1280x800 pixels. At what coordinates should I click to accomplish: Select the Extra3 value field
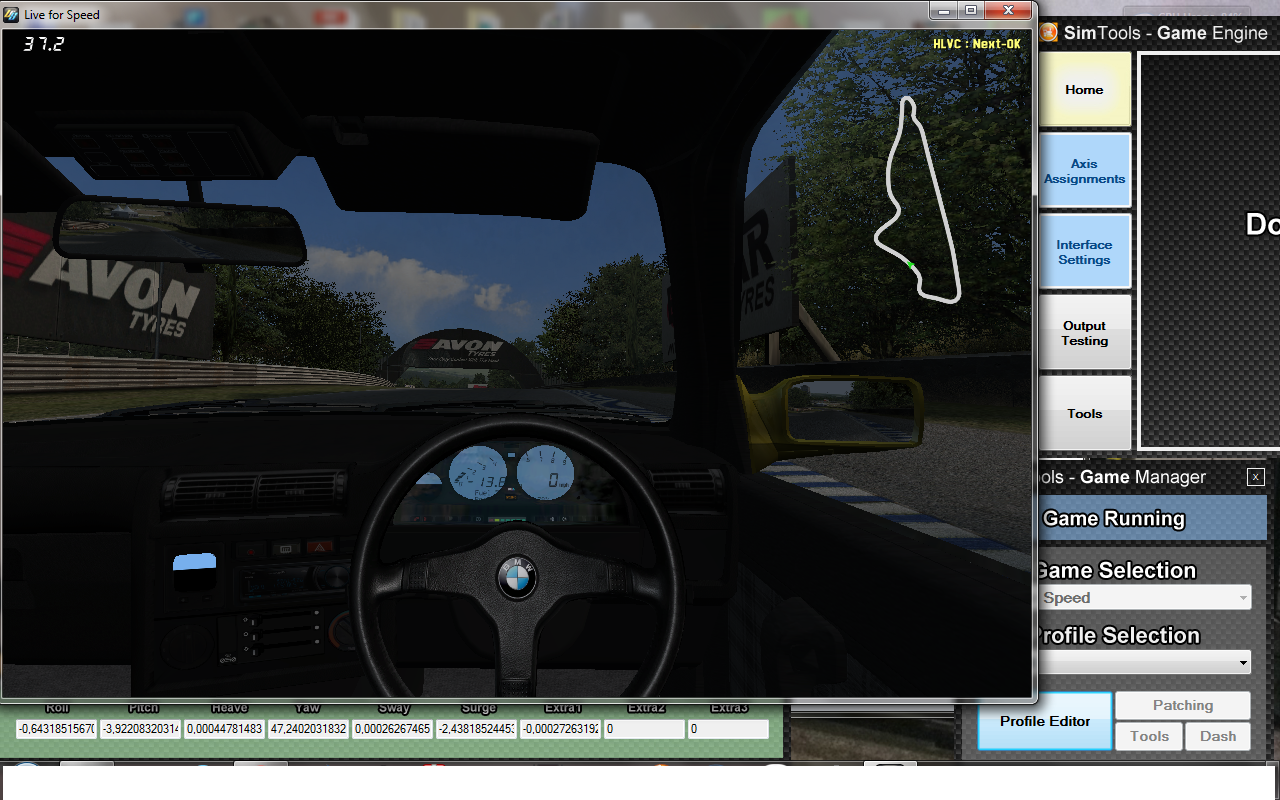click(729, 729)
